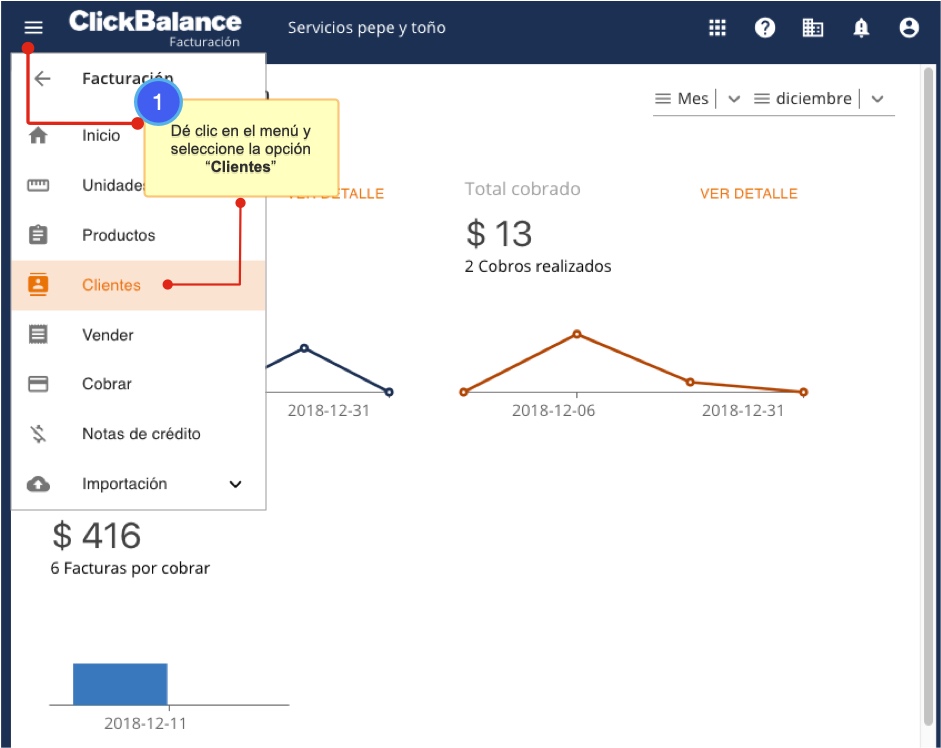The image size is (941, 748).
Task: Open the diciembre month dropdown
Action: coord(877,99)
